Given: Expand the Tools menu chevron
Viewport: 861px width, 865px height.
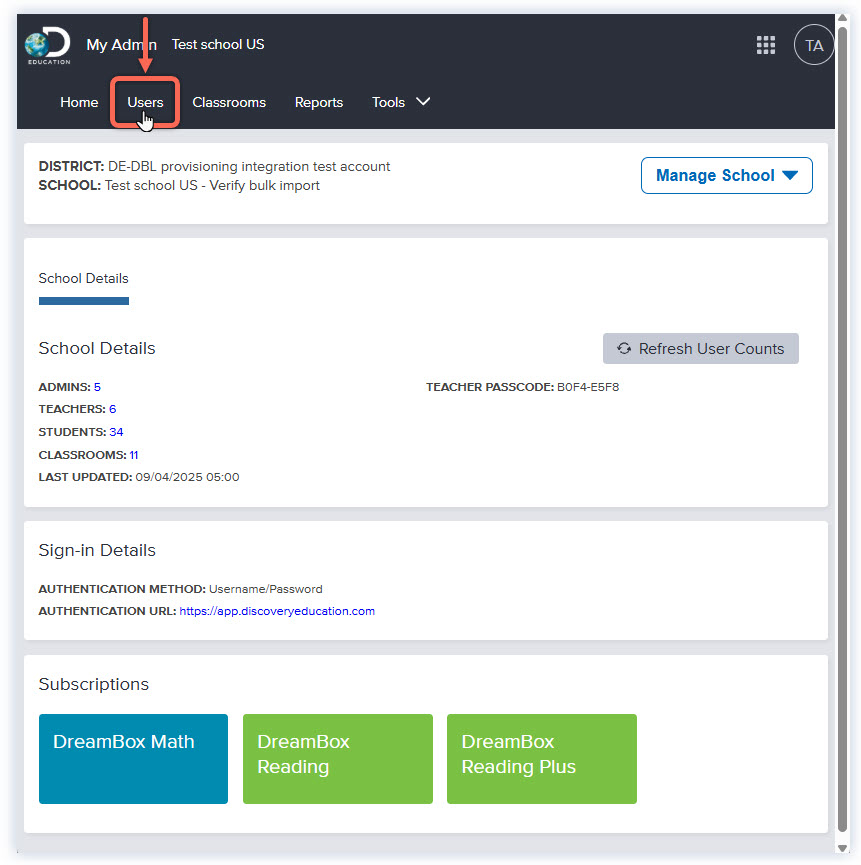Looking at the screenshot, I should 423,102.
